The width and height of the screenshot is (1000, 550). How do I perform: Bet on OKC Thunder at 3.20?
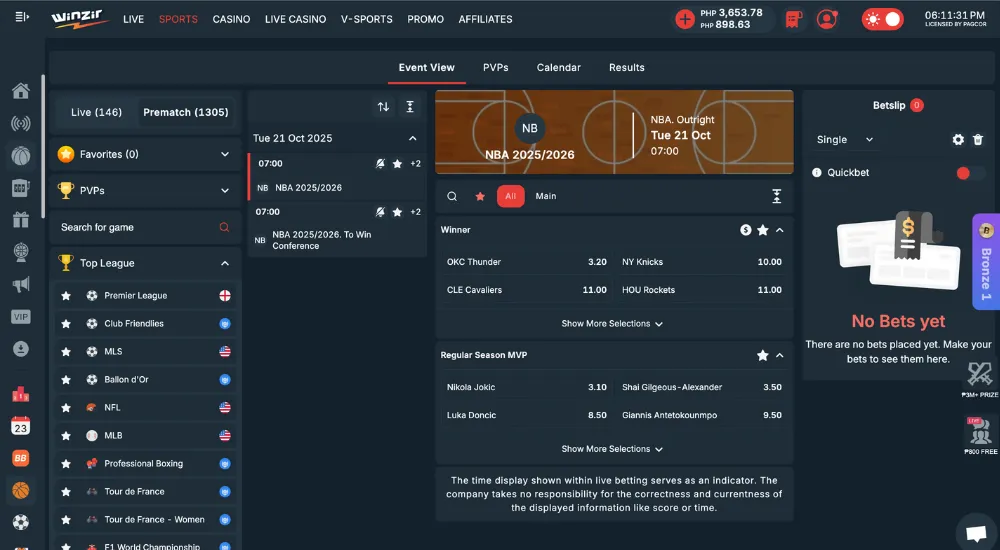pyautogui.click(x=527, y=262)
